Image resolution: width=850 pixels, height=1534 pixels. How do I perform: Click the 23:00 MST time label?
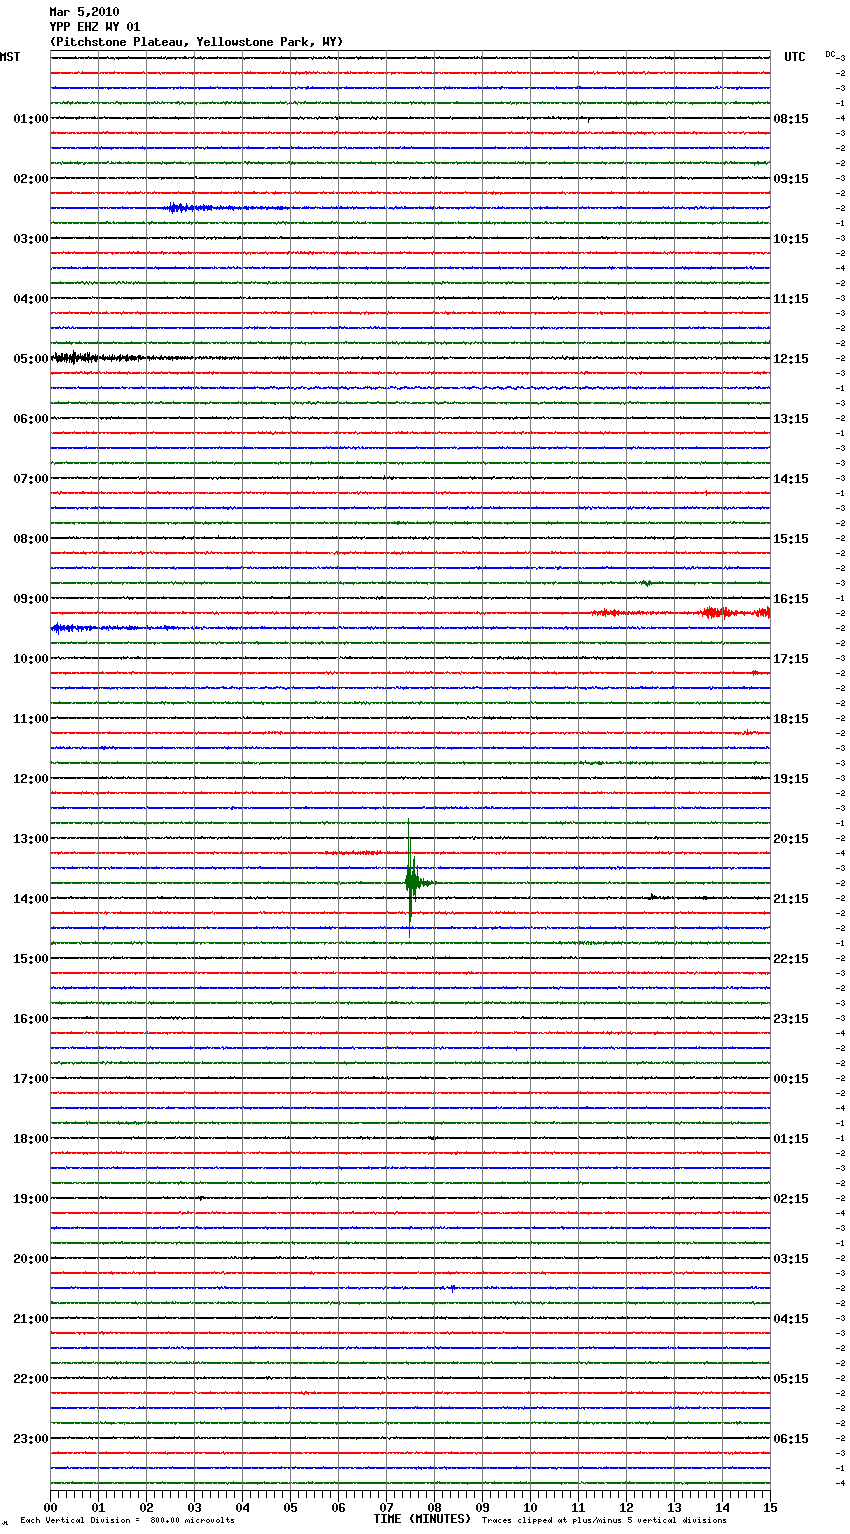click(30, 1439)
